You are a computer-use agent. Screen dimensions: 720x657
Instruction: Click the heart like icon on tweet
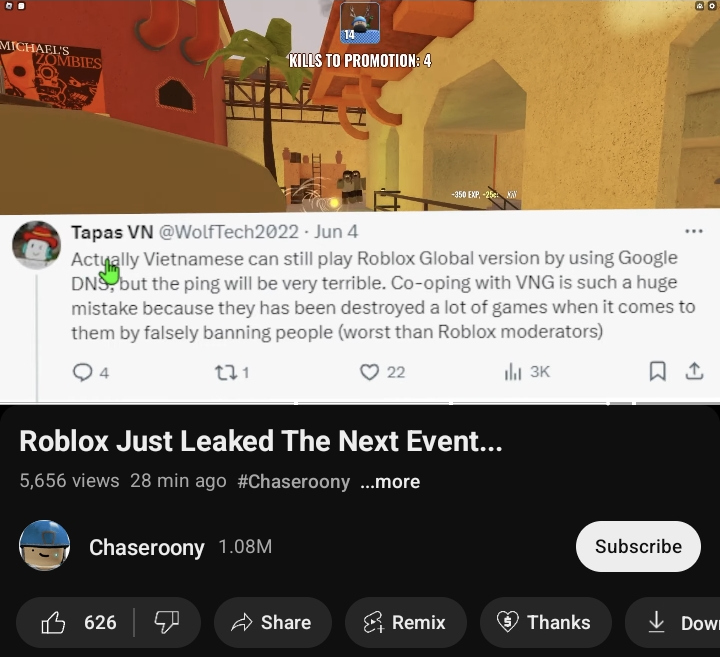pos(369,372)
